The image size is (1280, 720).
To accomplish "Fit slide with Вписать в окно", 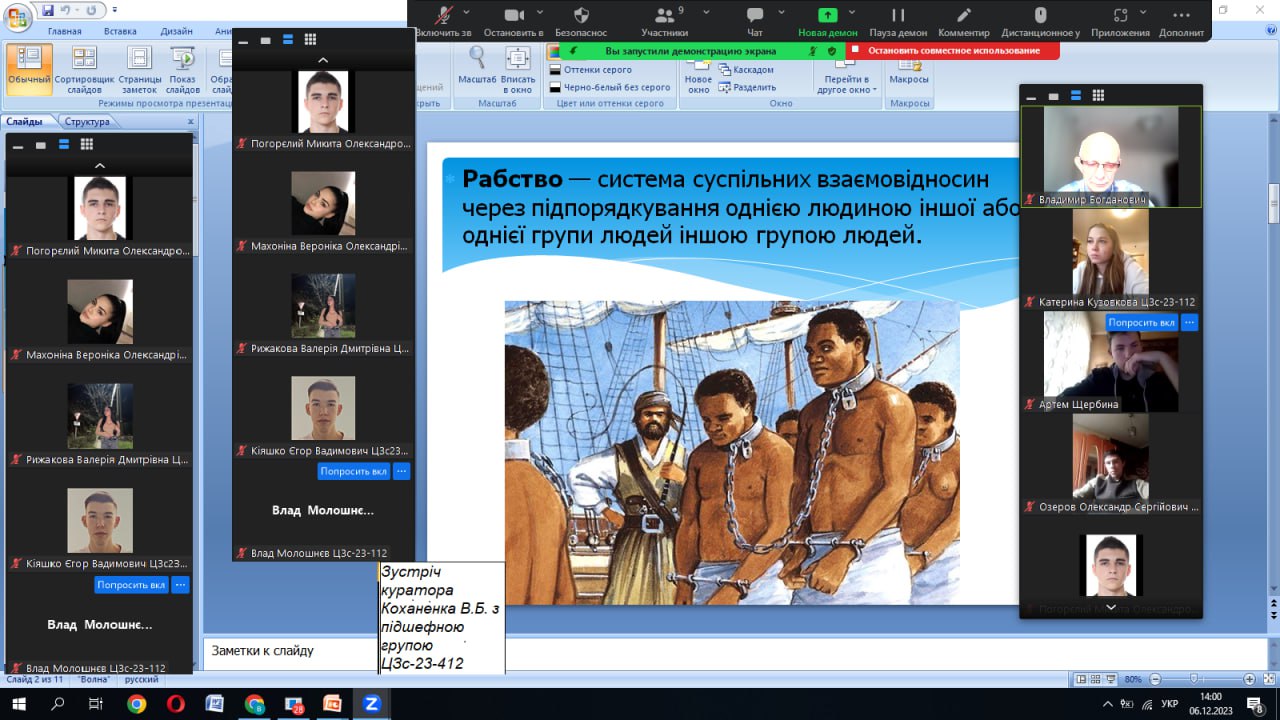I will [x=518, y=68].
